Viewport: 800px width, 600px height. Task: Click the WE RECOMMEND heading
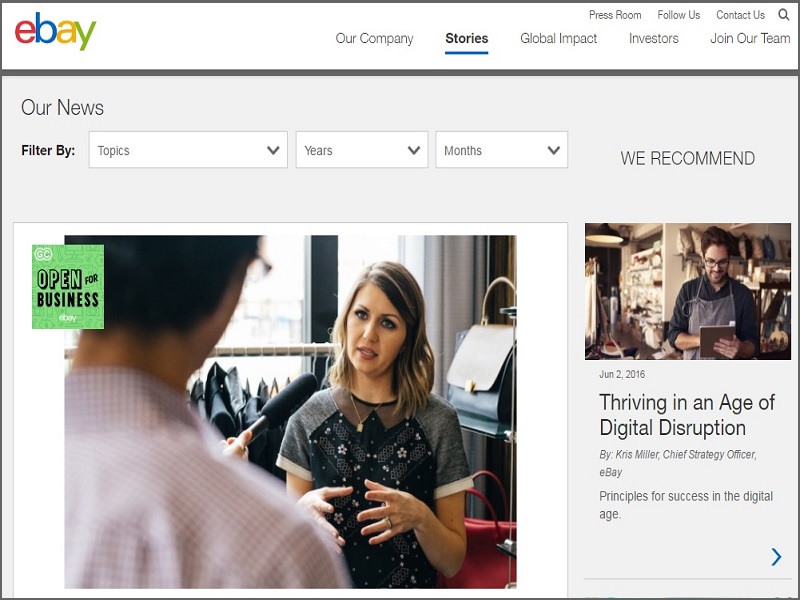click(687, 158)
